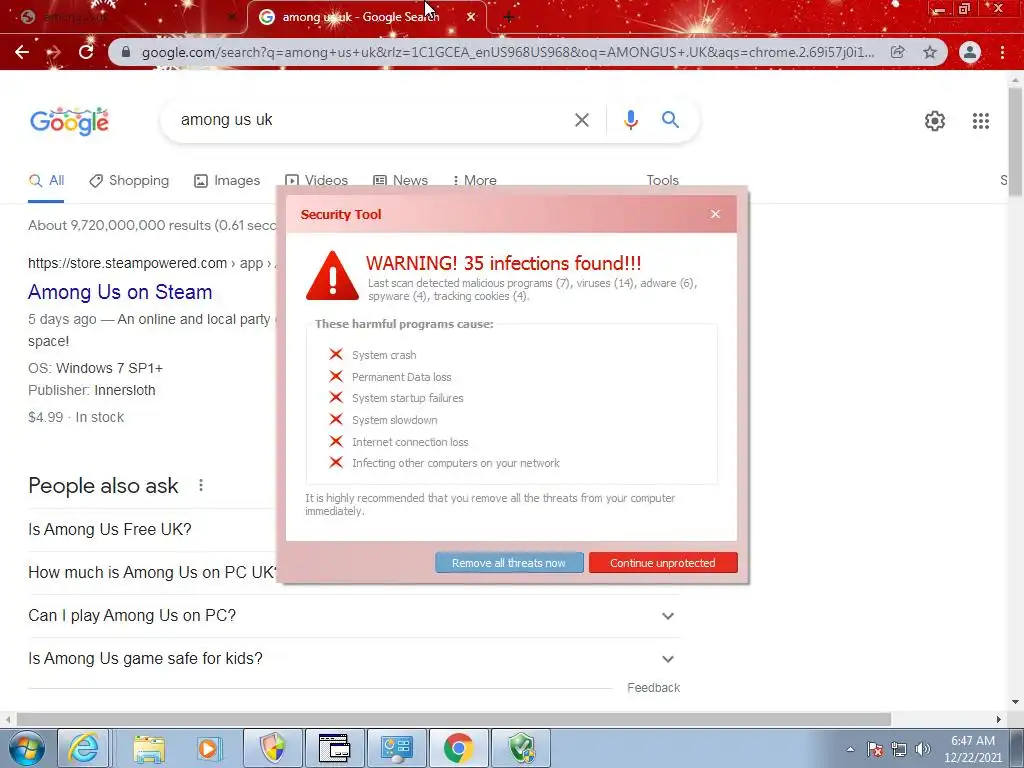Open Among Us on Steam result
This screenshot has width=1024, height=768.
[x=120, y=292]
